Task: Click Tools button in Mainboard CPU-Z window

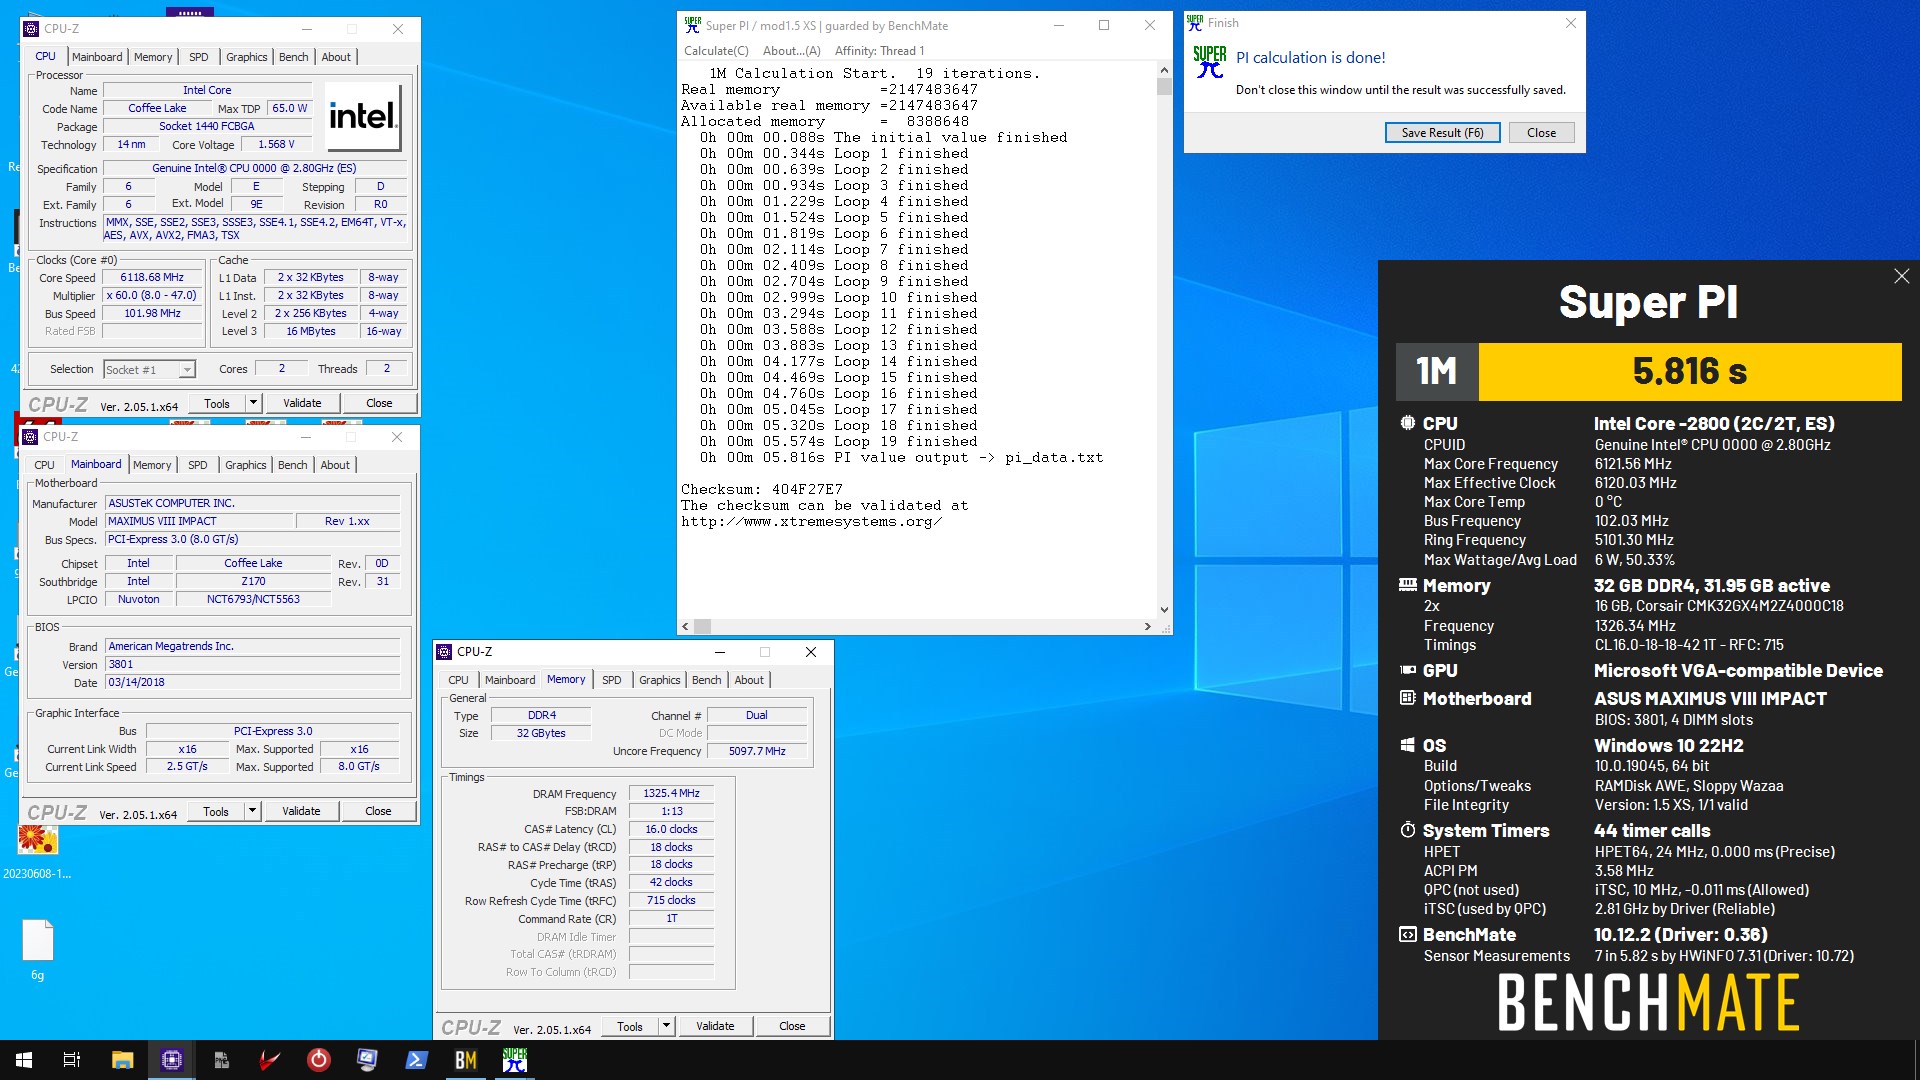Action: 216,811
